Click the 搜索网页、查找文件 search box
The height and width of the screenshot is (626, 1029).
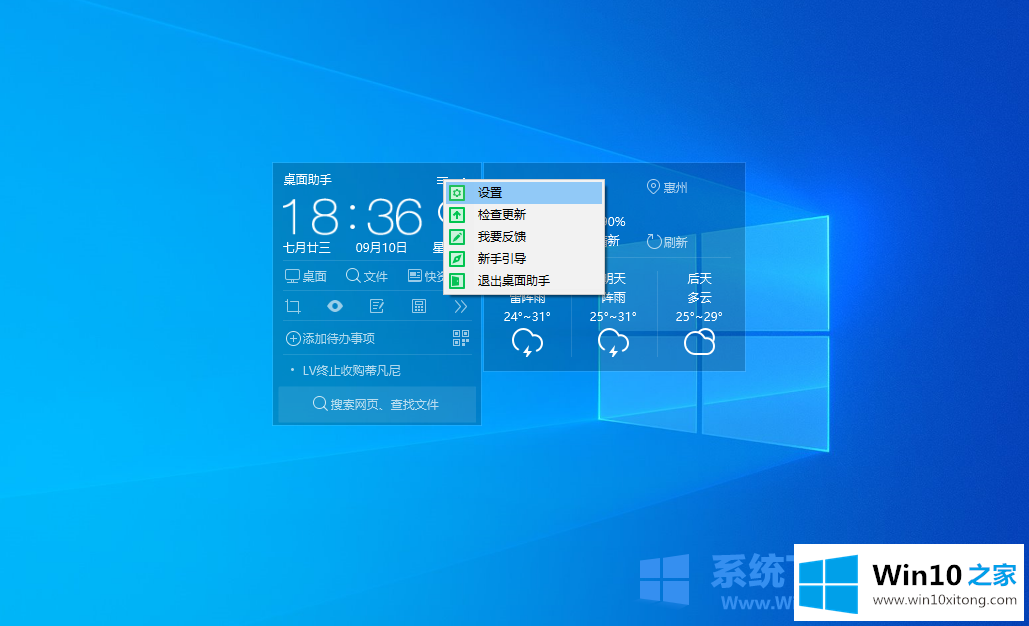click(377, 404)
